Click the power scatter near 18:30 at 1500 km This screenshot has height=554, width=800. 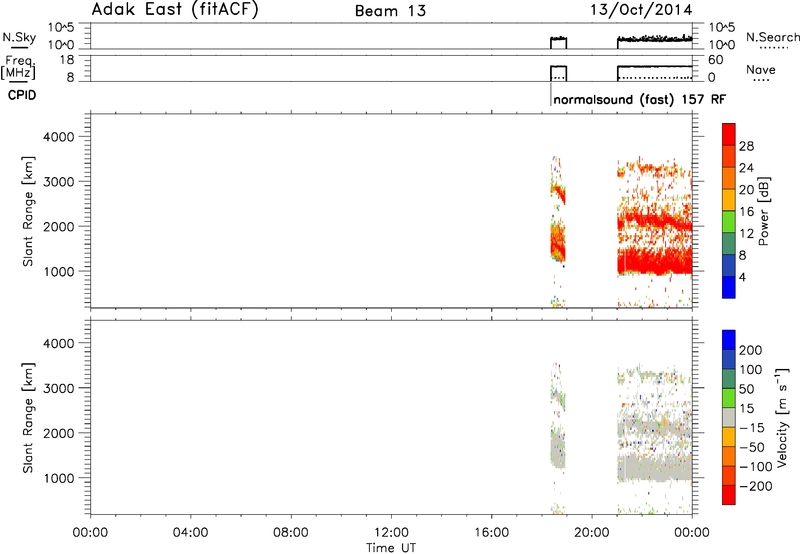pos(558,245)
